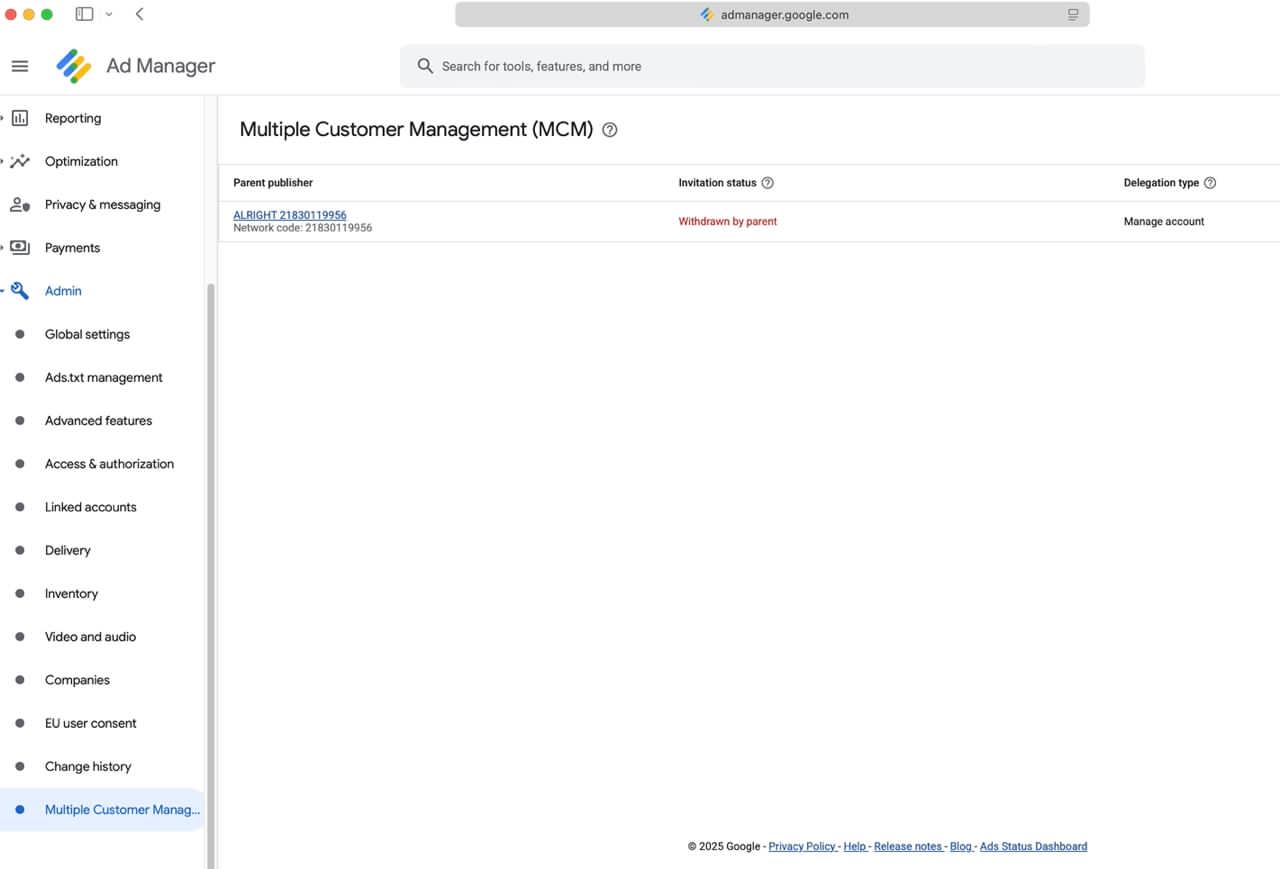1280x869 pixels.
Task: Open Global settings in Admin menu
Action: [87, 334]
